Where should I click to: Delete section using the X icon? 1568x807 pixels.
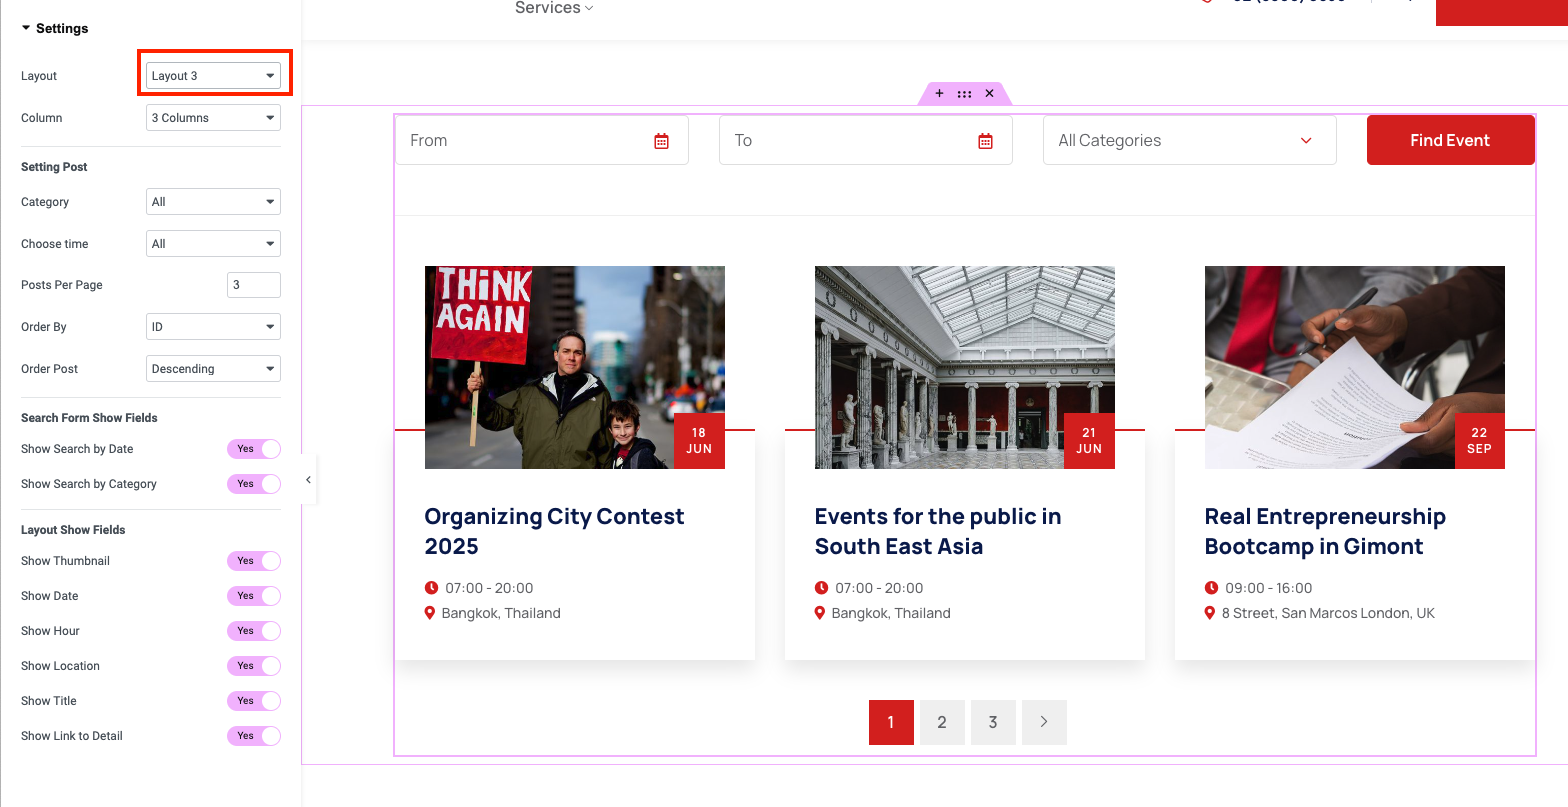point(989,93)
